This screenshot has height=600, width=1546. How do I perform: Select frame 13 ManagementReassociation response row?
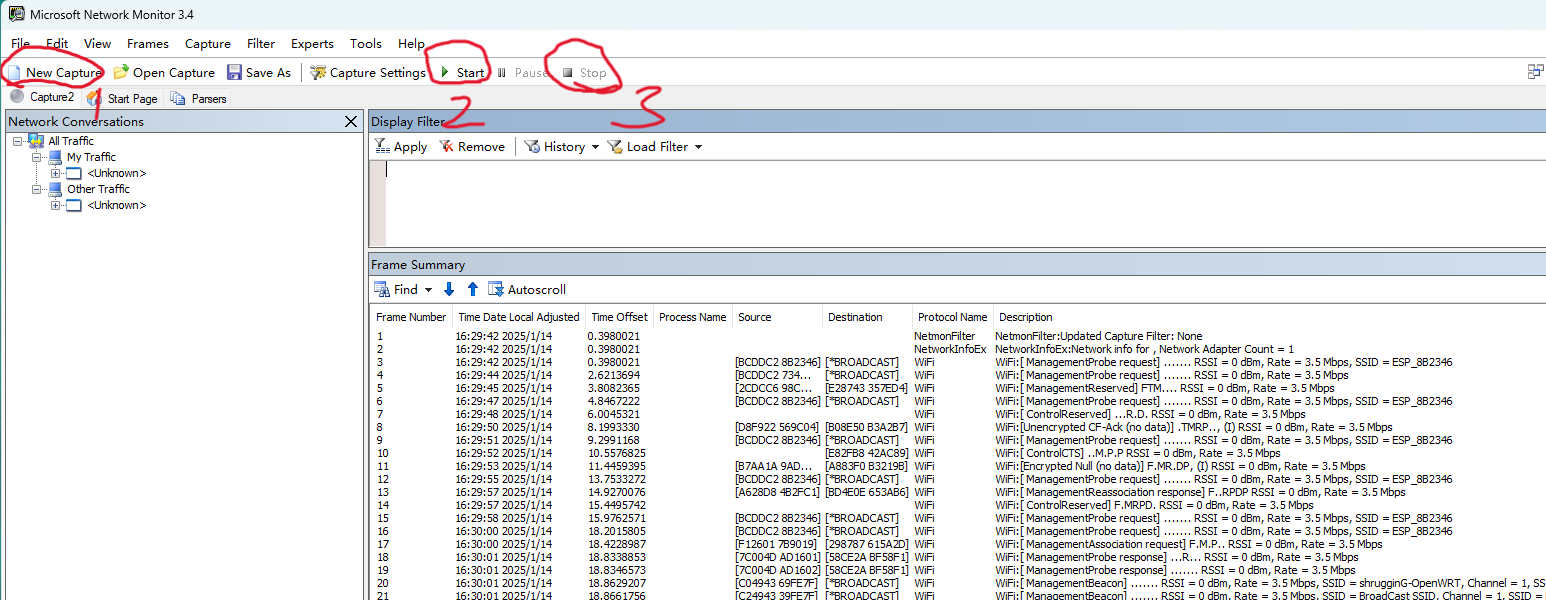pos(958,492)
